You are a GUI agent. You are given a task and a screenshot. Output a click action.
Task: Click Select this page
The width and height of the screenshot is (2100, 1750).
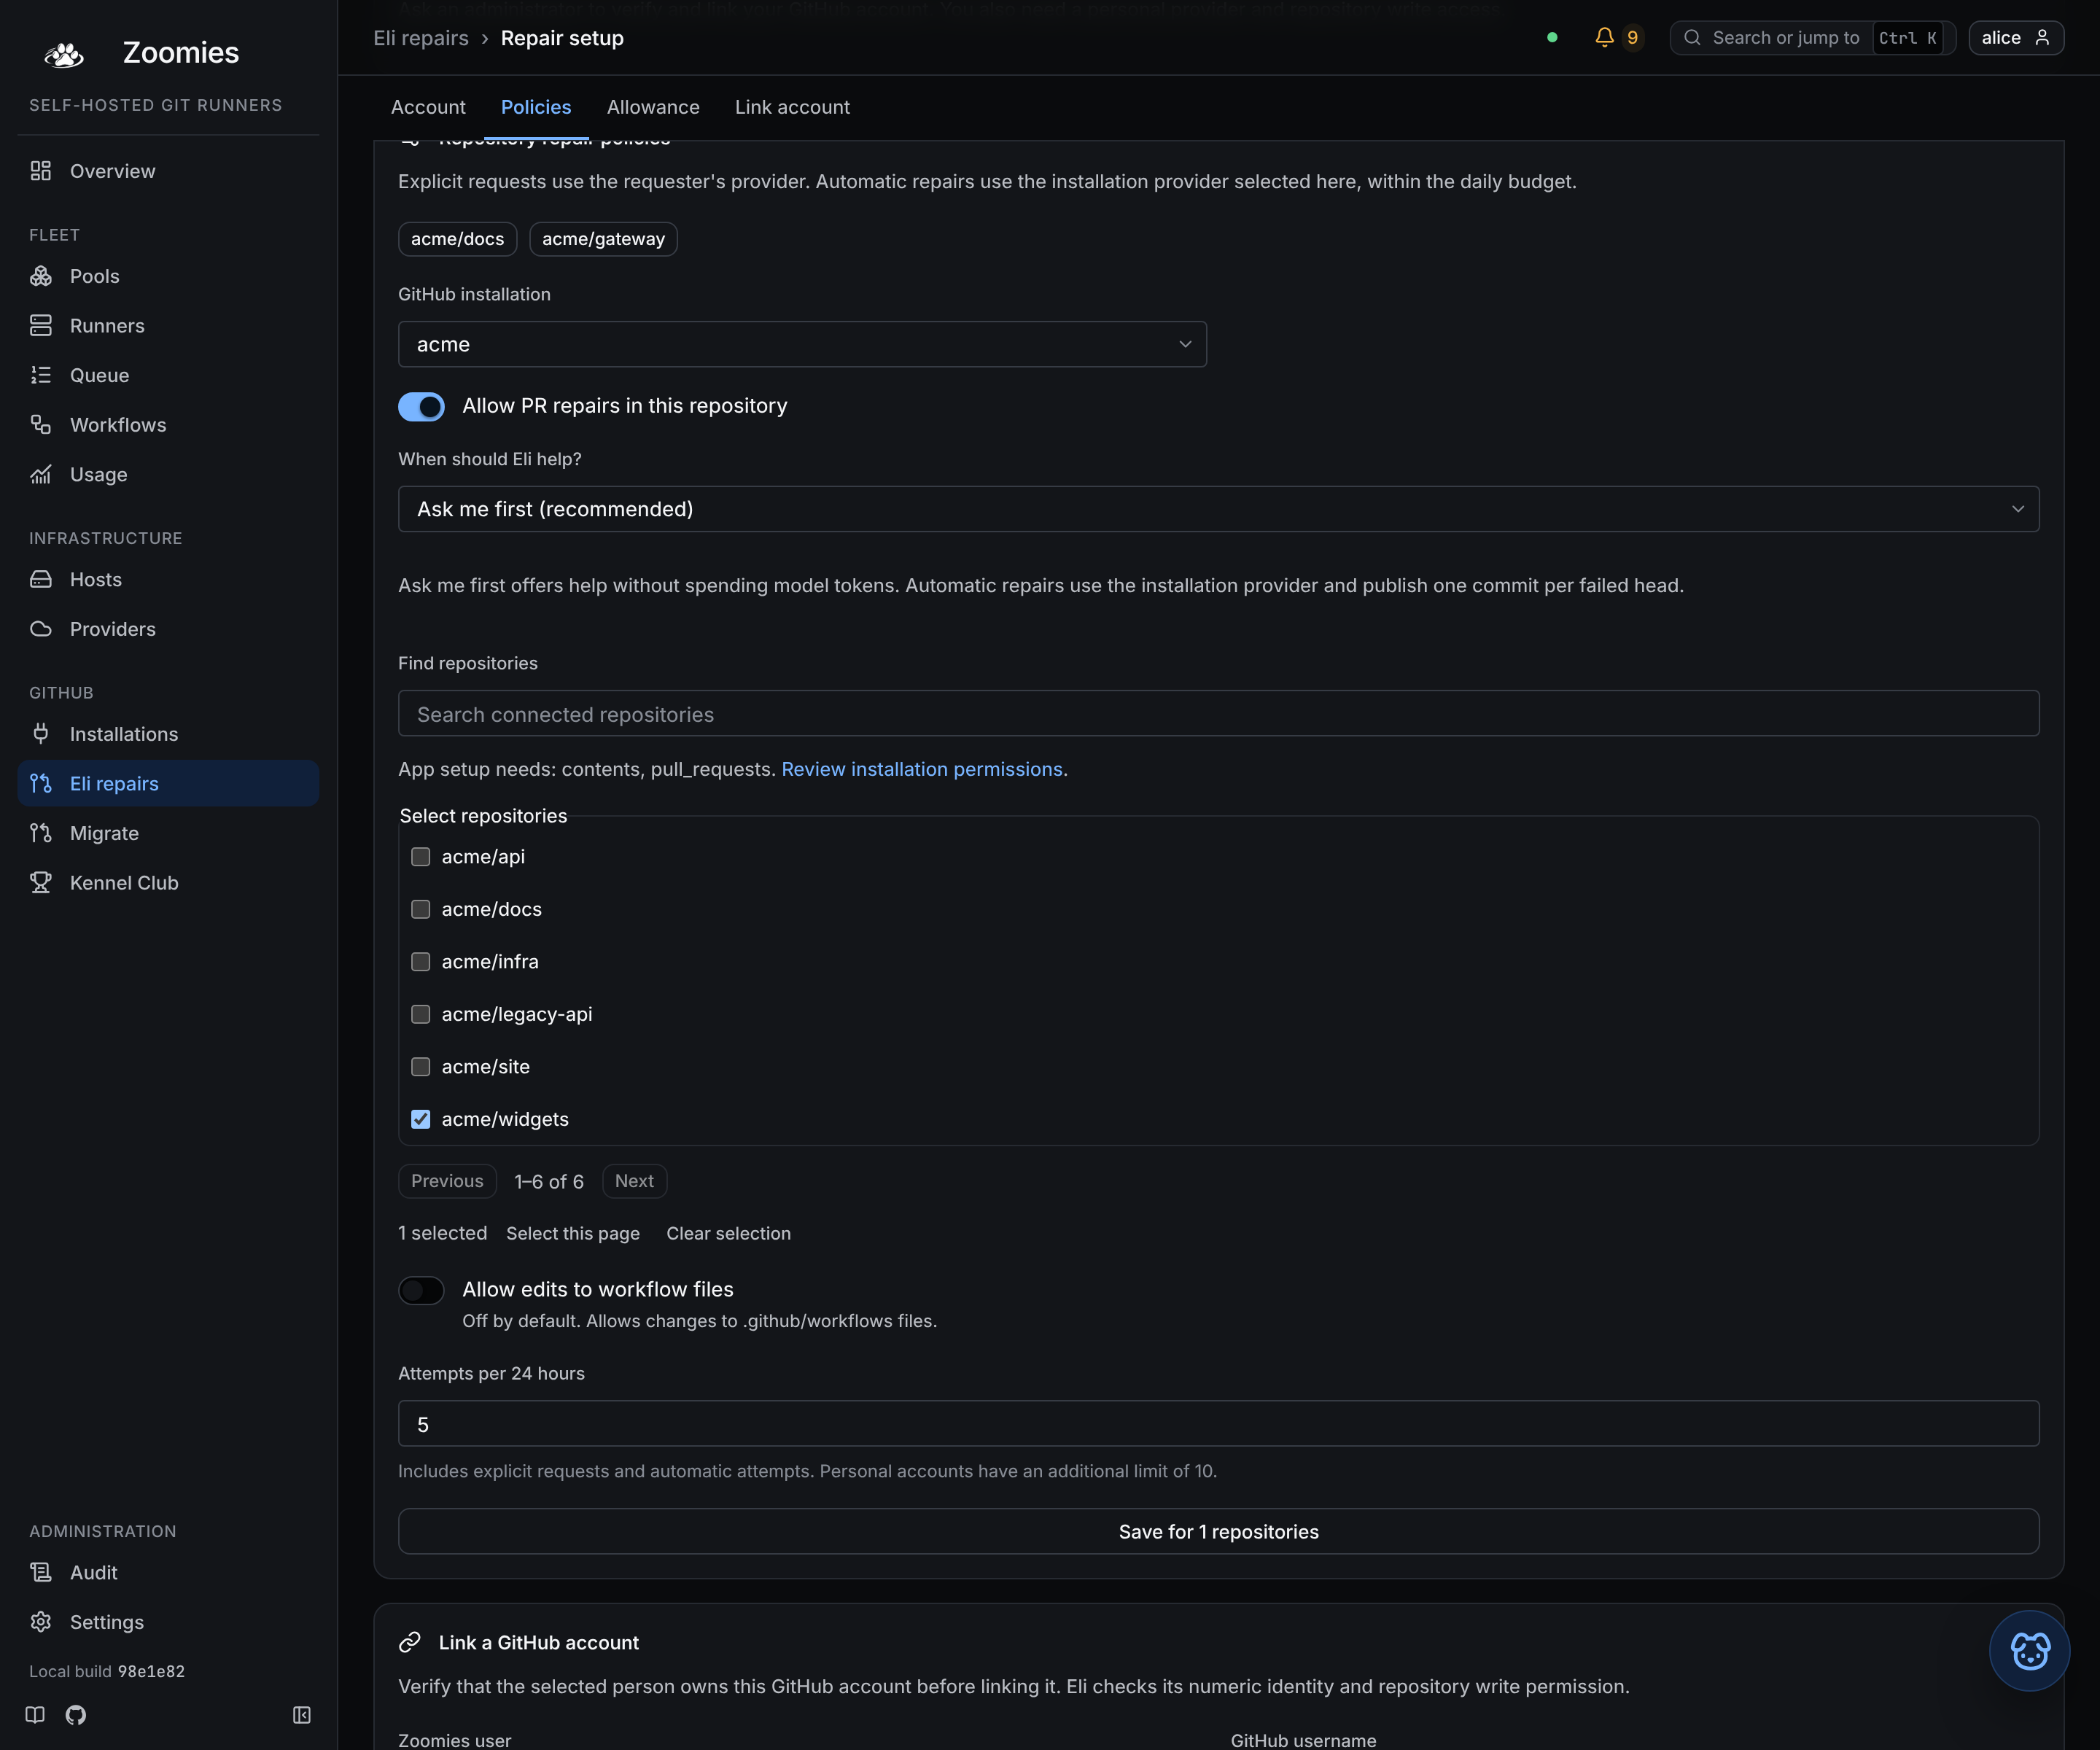point(573,1233)
